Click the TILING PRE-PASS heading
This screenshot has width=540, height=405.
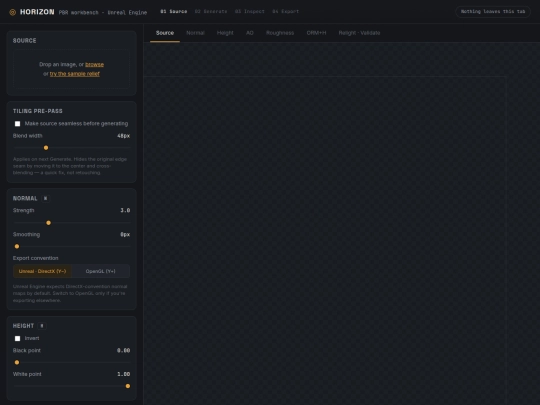tap(38, 111)
